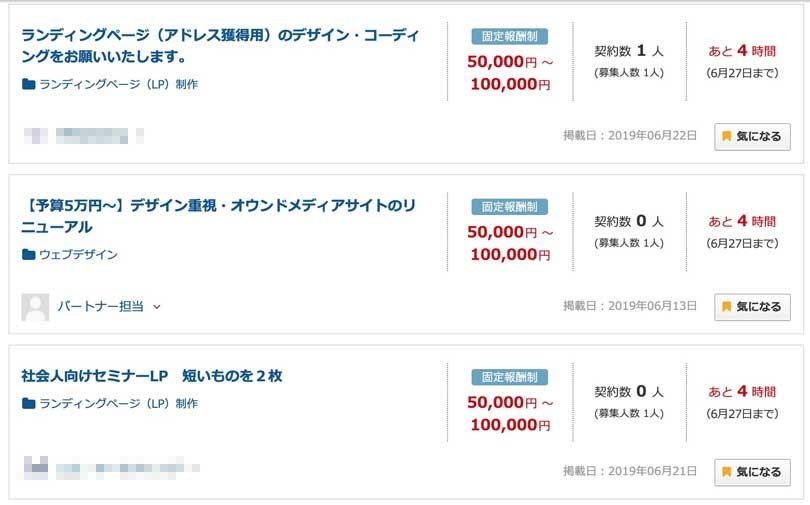
Task: Click the パートナー担当 avatar image
Action: [35, 307]
